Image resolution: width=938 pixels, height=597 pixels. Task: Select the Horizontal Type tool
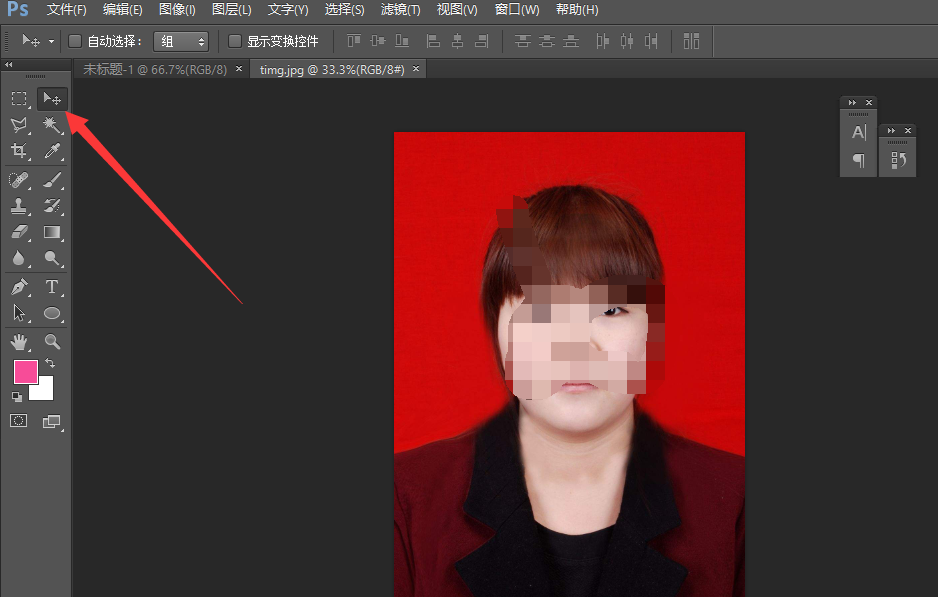pos(52,287)
